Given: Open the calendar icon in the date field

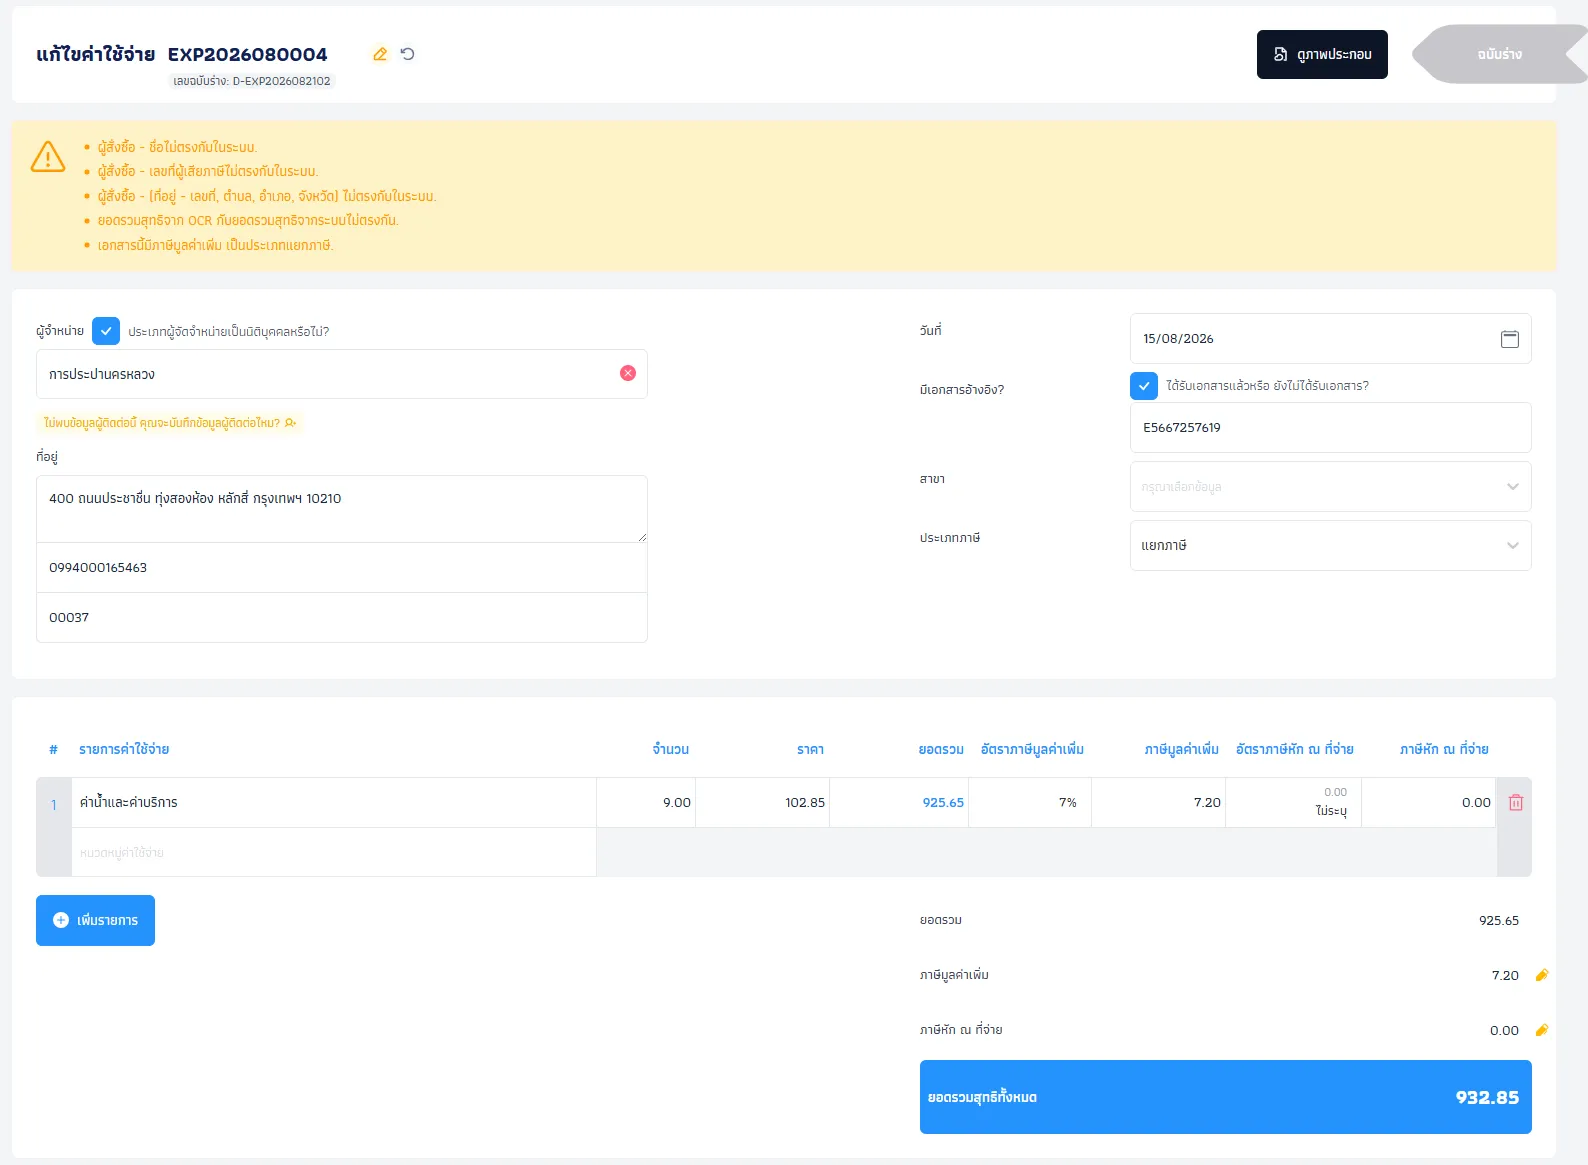Looking at the screenshot, I should (1510, 339).
